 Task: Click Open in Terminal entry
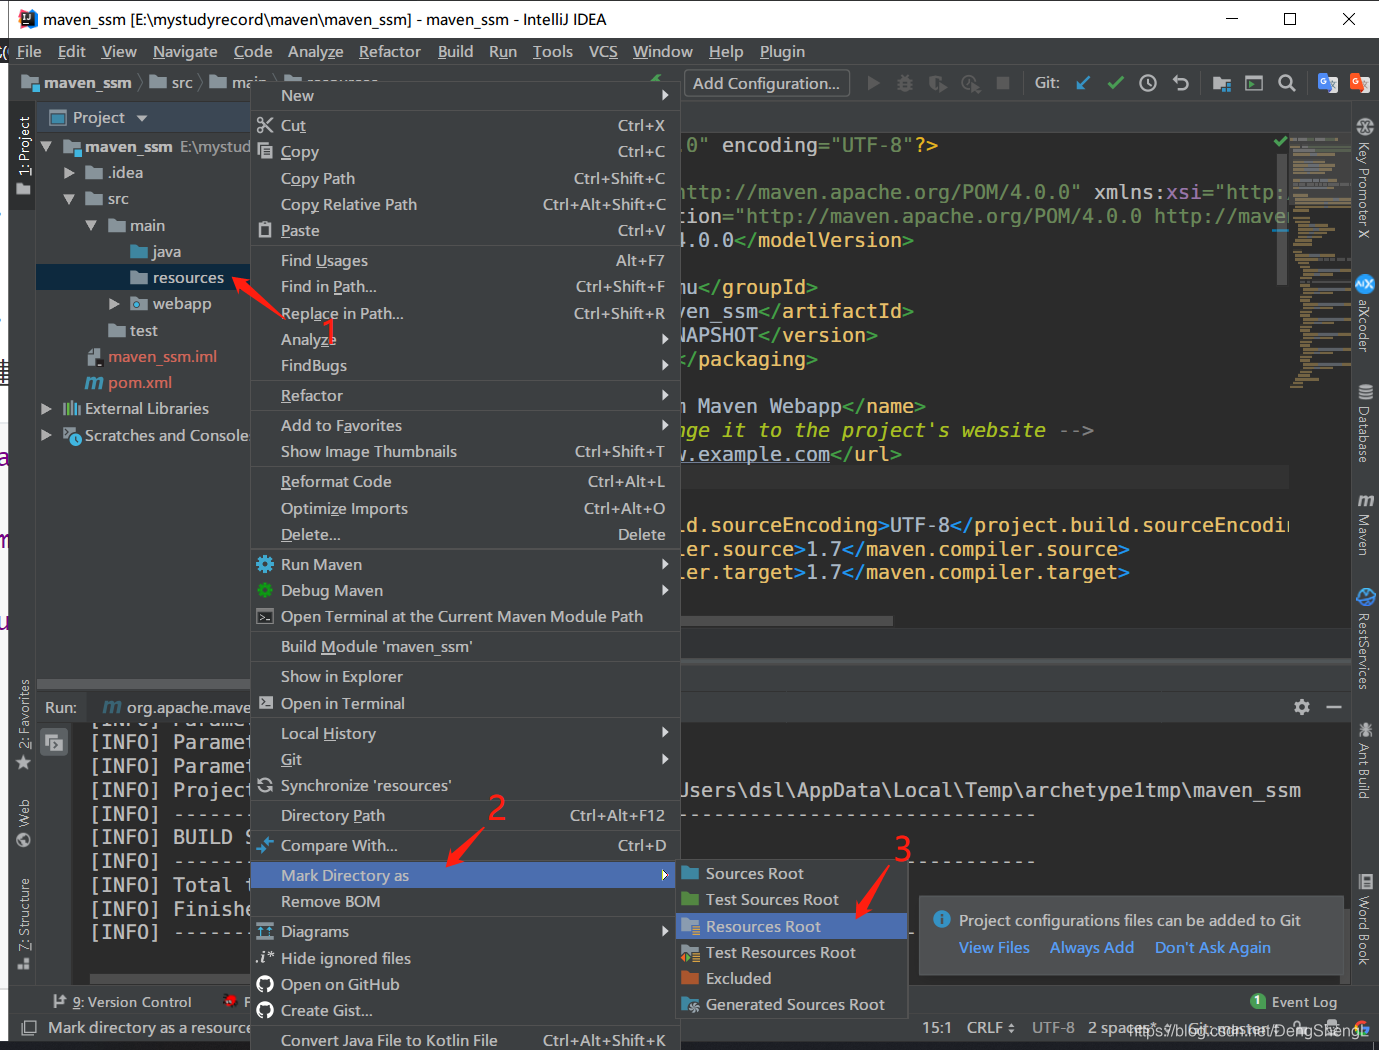(465, 704)
